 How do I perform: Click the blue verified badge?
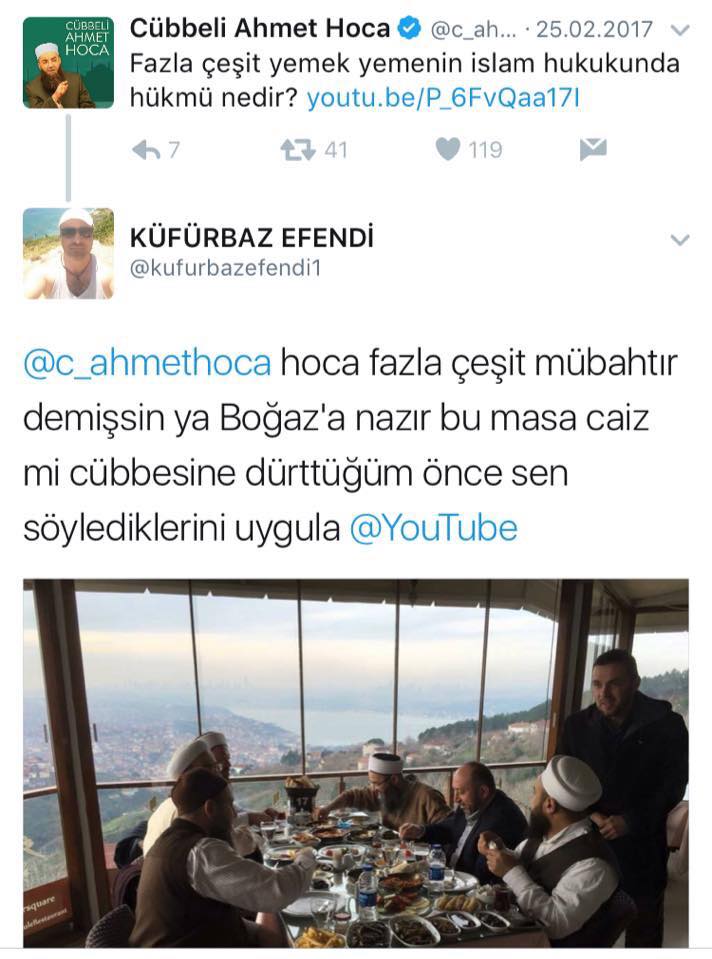(x=410, y=28)
